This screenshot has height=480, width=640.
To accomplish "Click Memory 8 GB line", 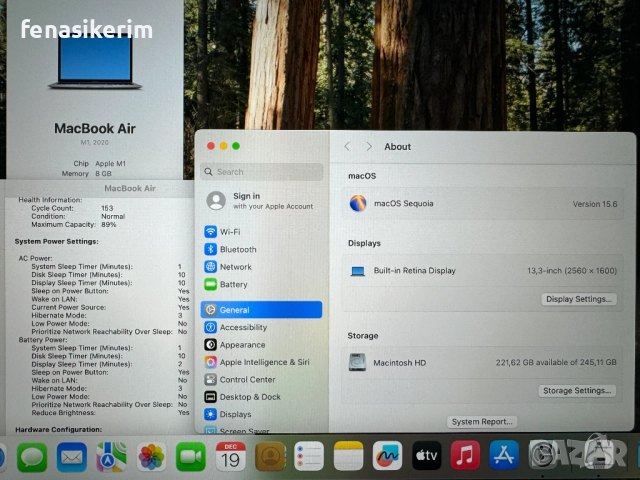I will click(x=87, y=173).
